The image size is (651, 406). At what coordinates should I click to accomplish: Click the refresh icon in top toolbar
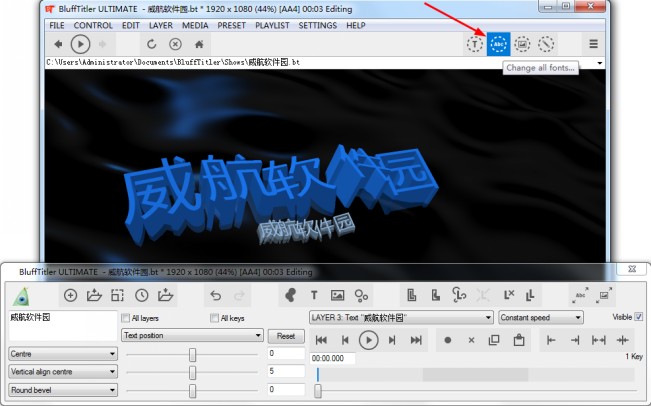pos(152,44)
